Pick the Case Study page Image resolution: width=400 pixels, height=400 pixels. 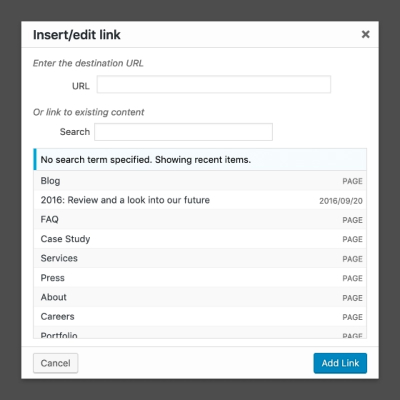point(200,239)
